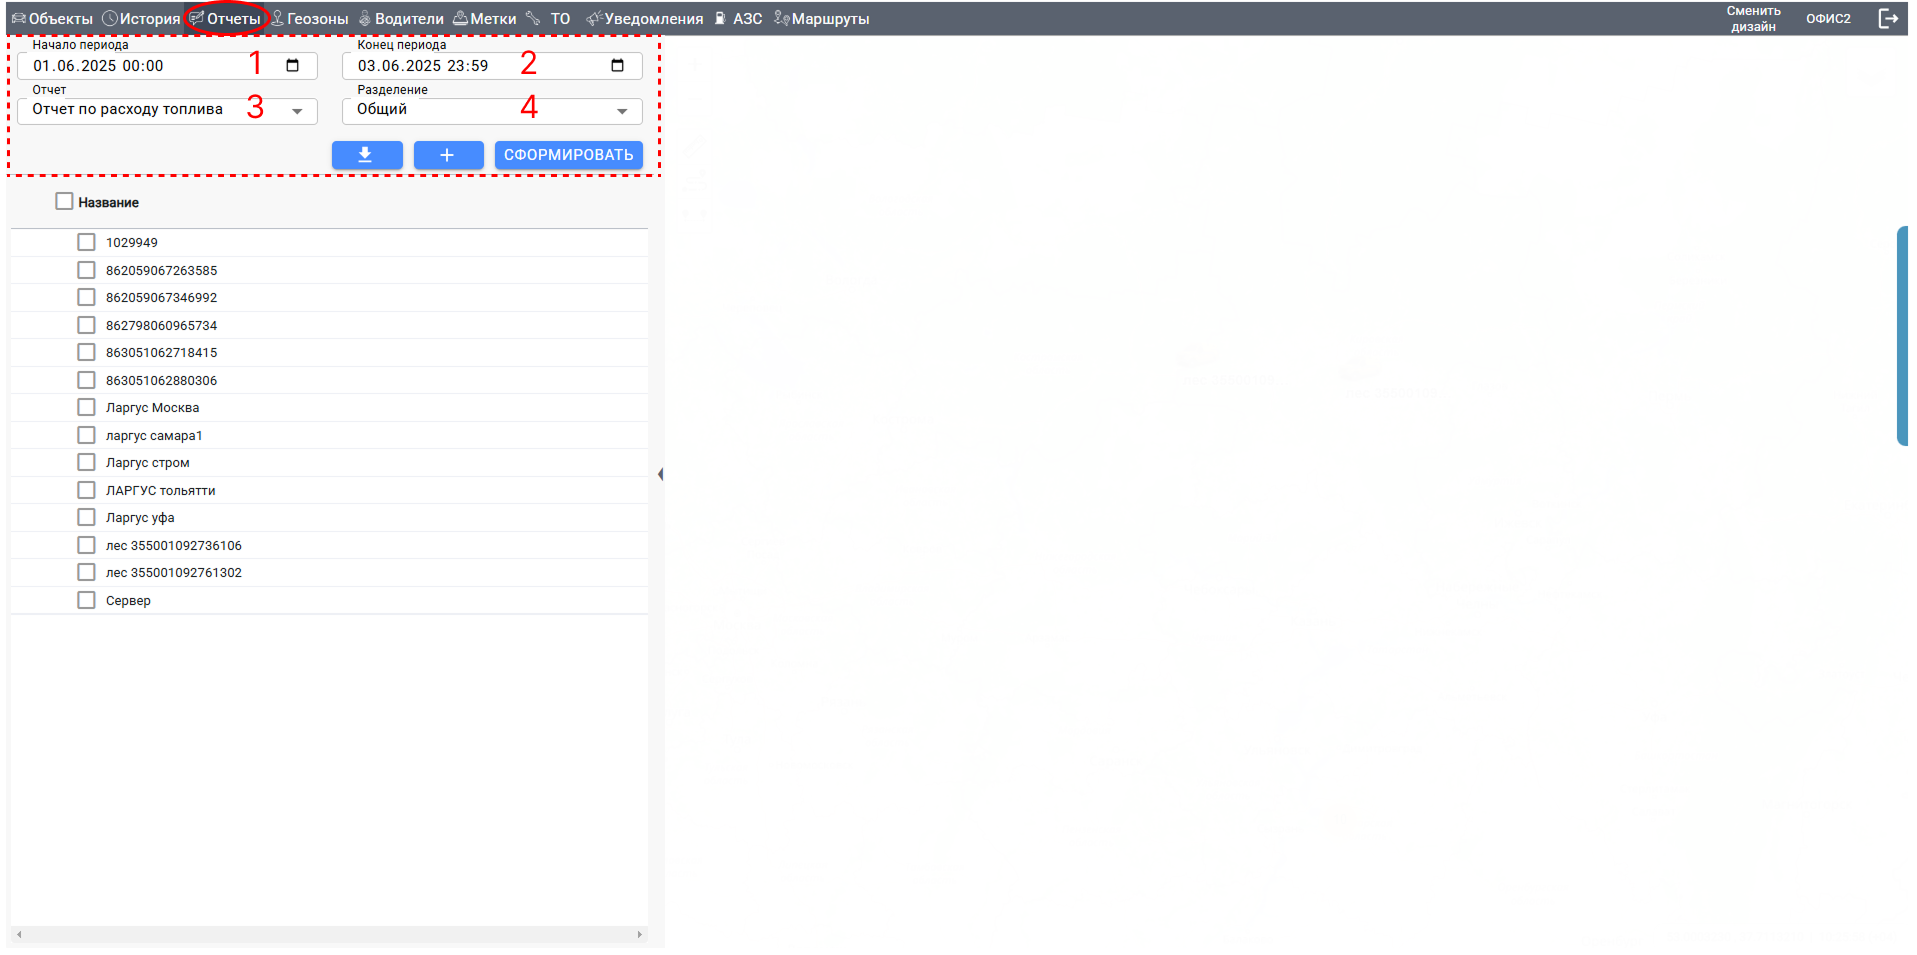The height and width of the screenshot is (955, 1917).
Task: Click the Начало периода date field
Action: 130,66
